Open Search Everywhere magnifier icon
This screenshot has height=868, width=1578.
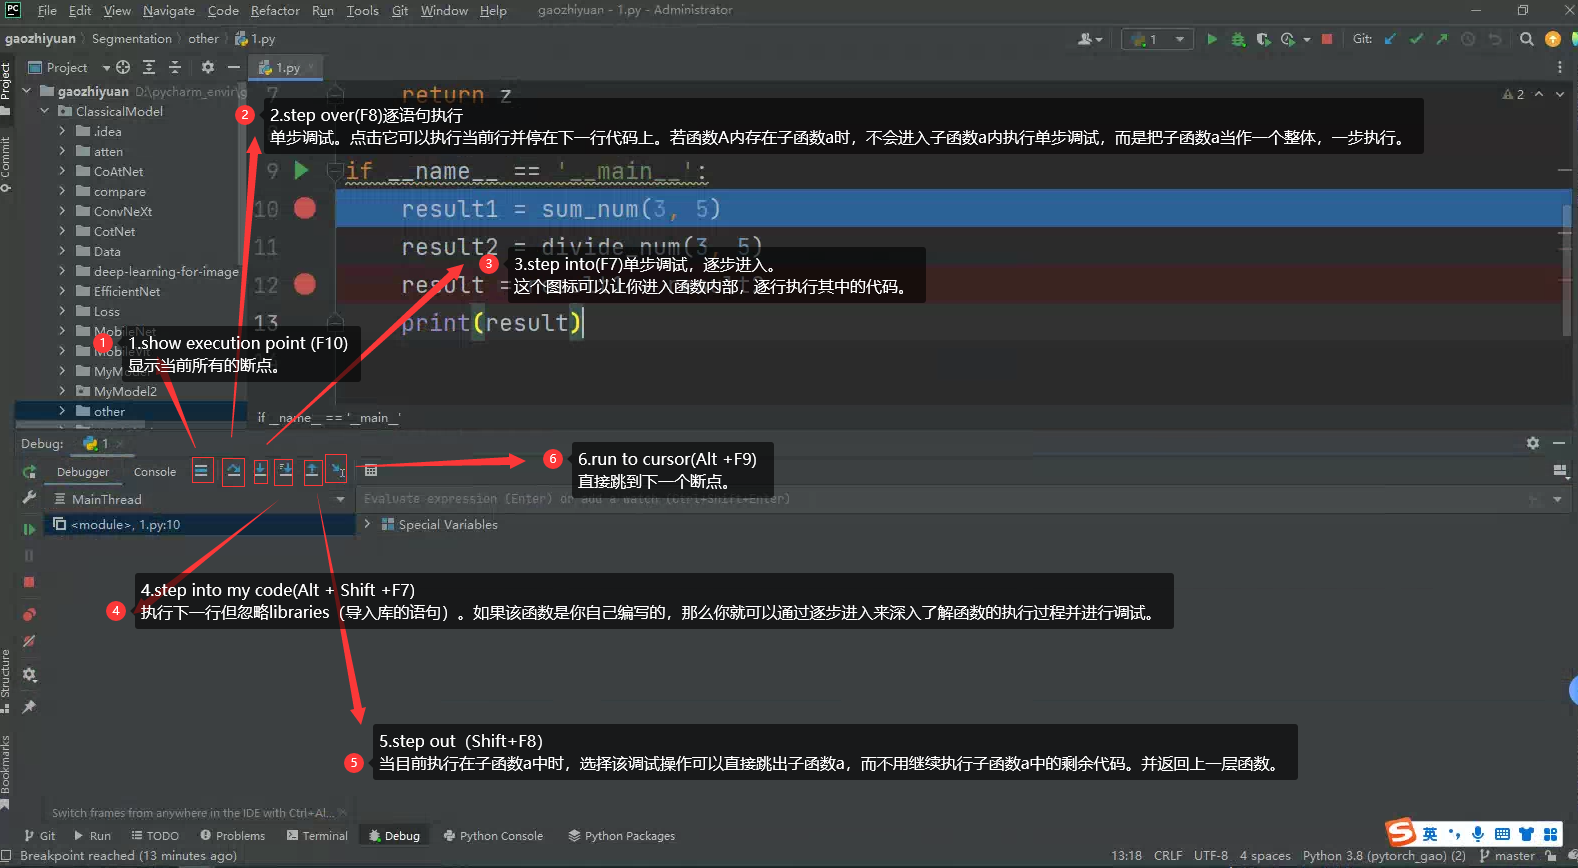(1526, 39)
